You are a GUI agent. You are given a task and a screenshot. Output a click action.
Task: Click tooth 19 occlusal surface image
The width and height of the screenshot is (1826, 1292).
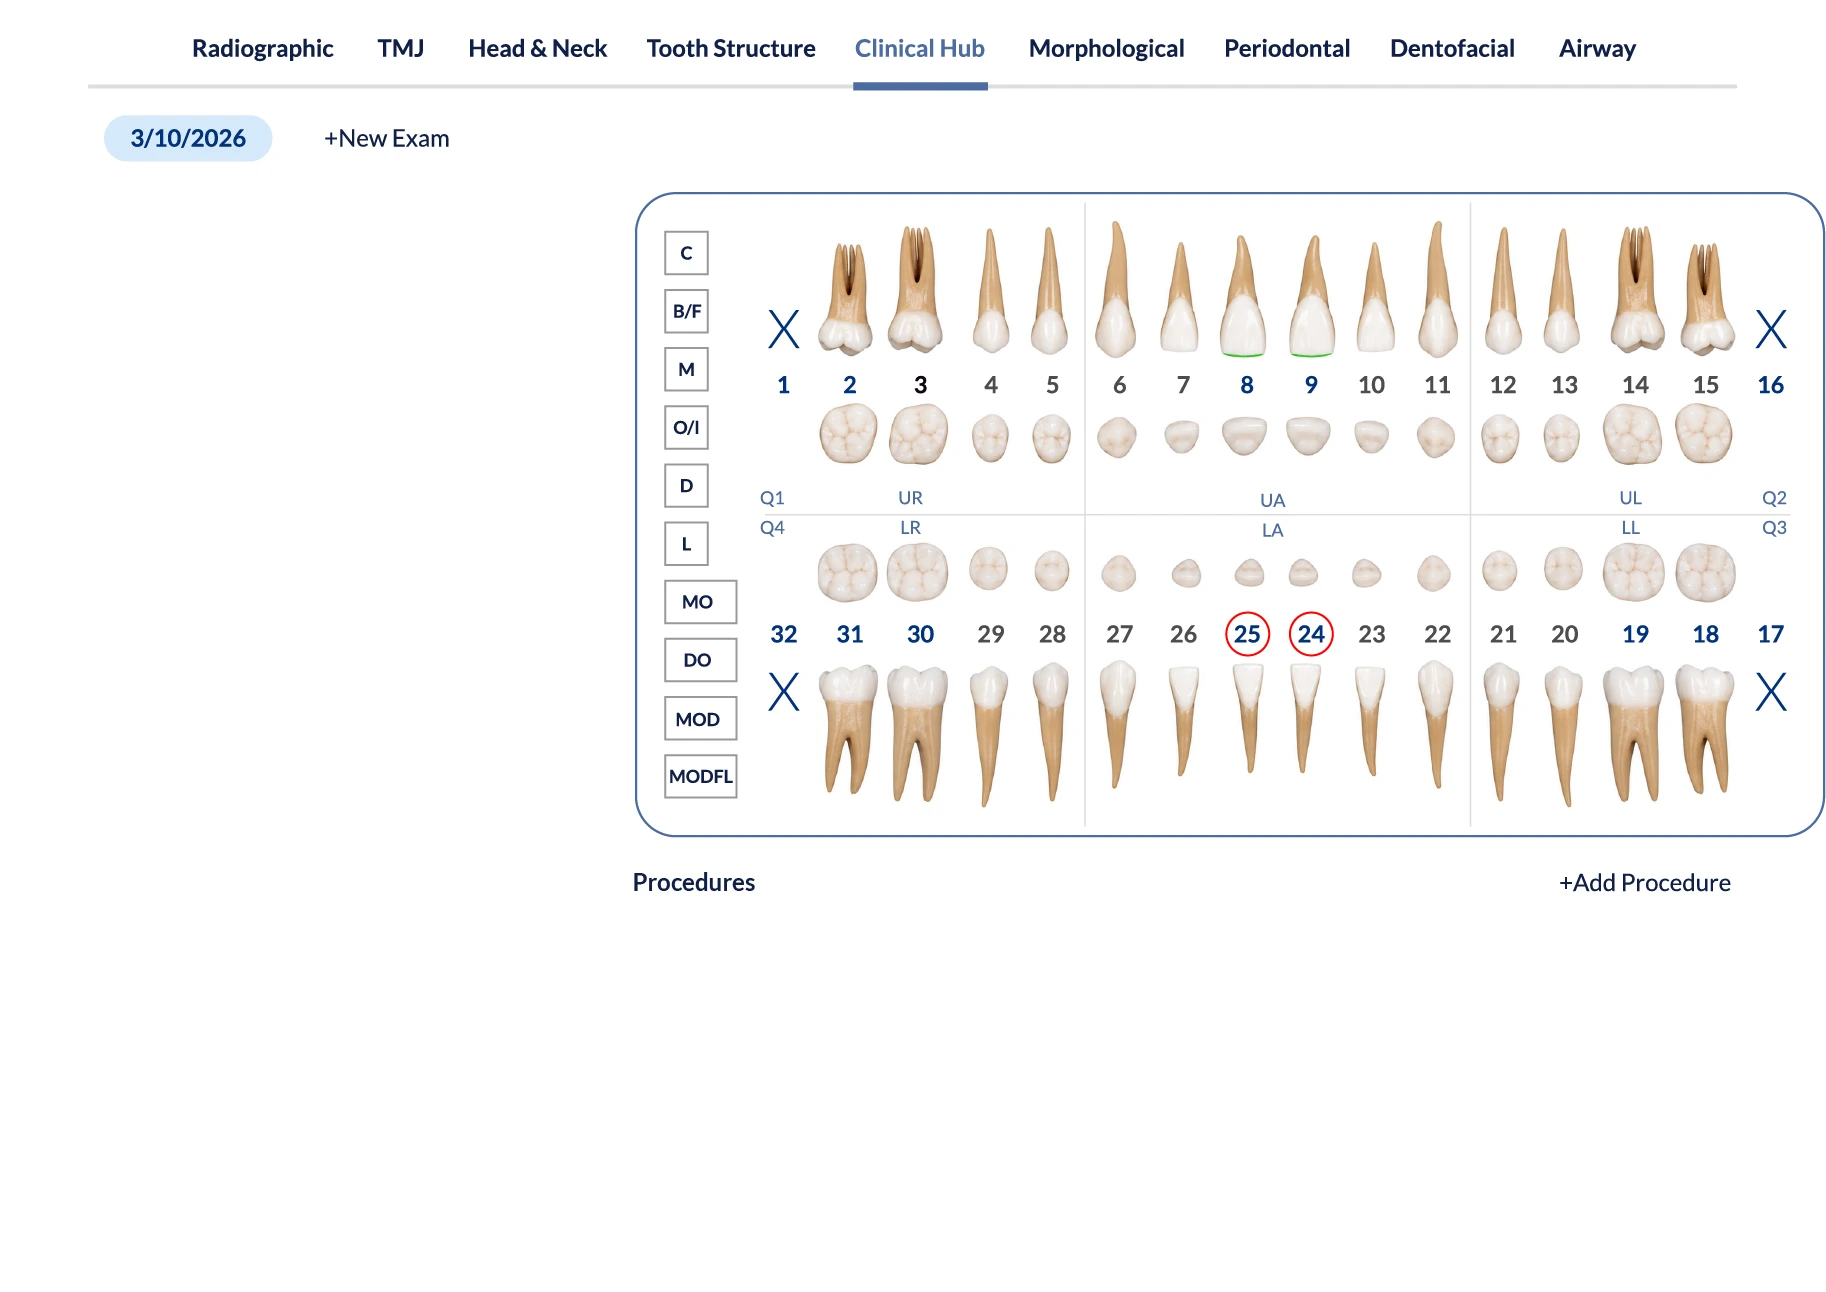[x=1634, y=572]
